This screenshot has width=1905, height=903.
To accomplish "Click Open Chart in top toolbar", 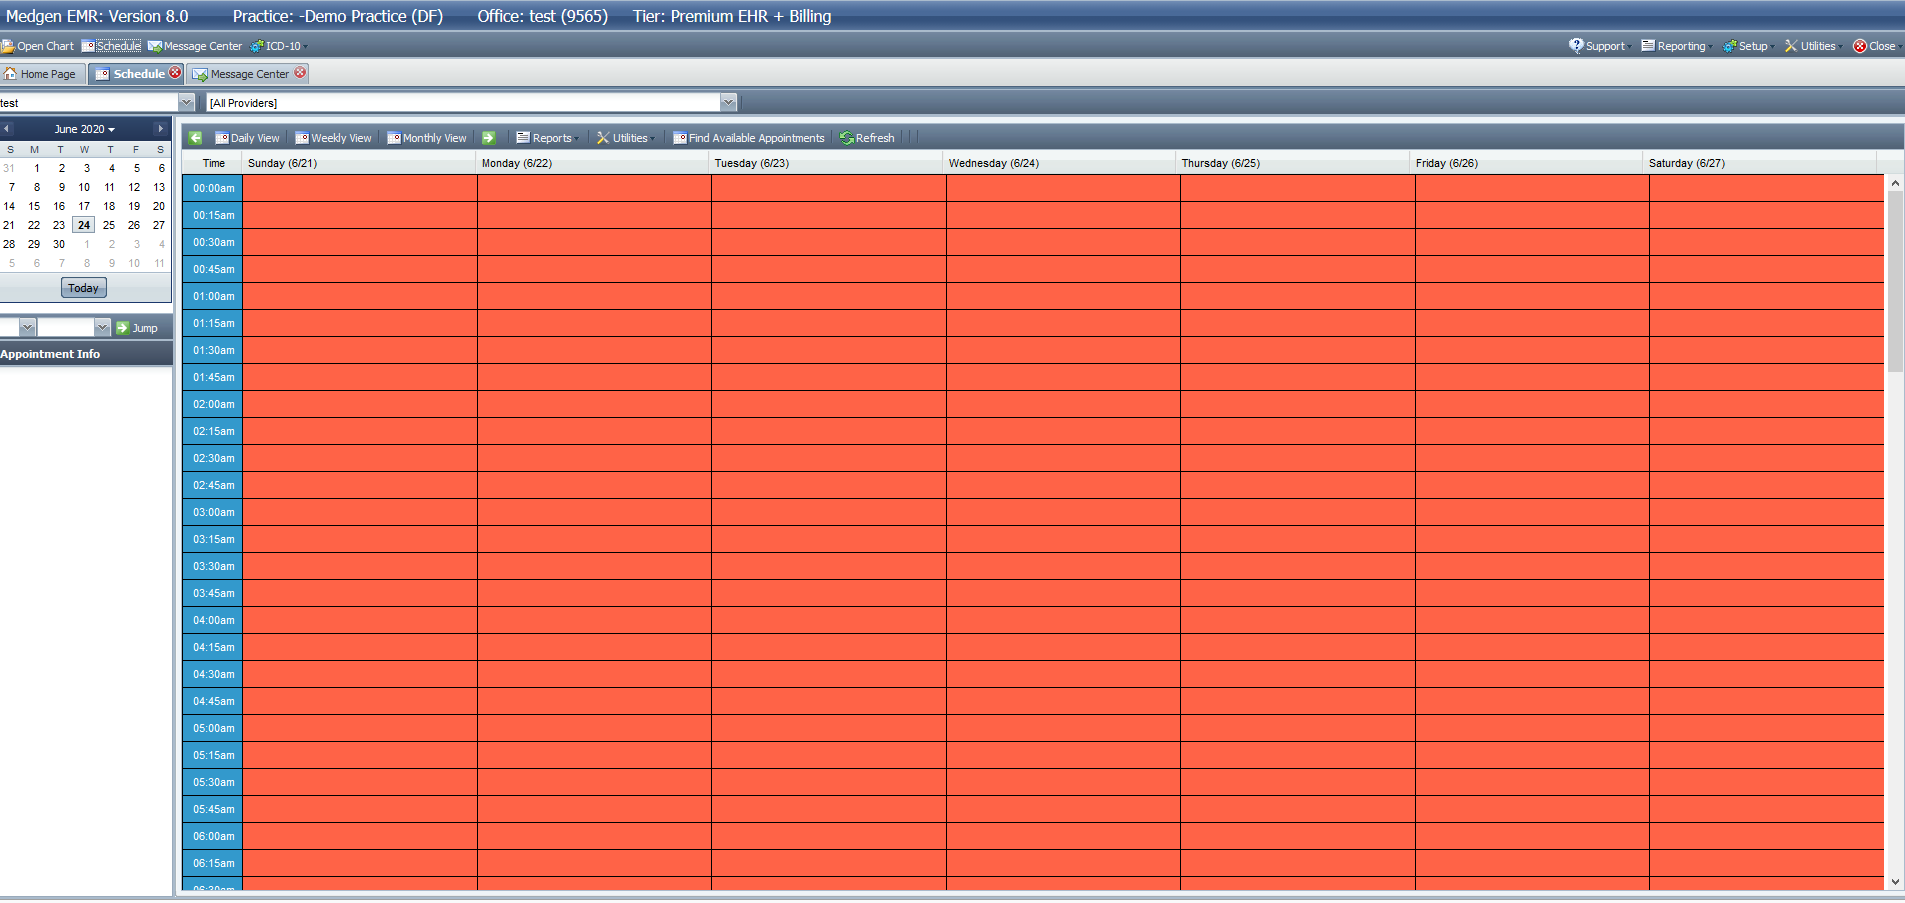I will click(x=38, y=46).
